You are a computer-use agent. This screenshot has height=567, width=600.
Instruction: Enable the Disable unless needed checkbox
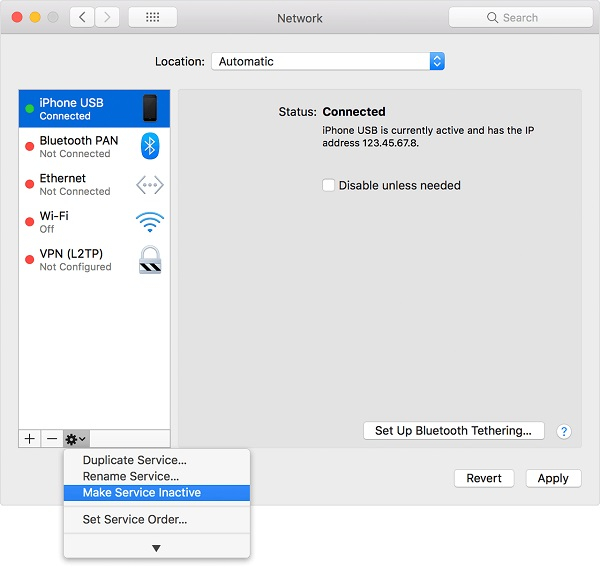click(328, 185)
